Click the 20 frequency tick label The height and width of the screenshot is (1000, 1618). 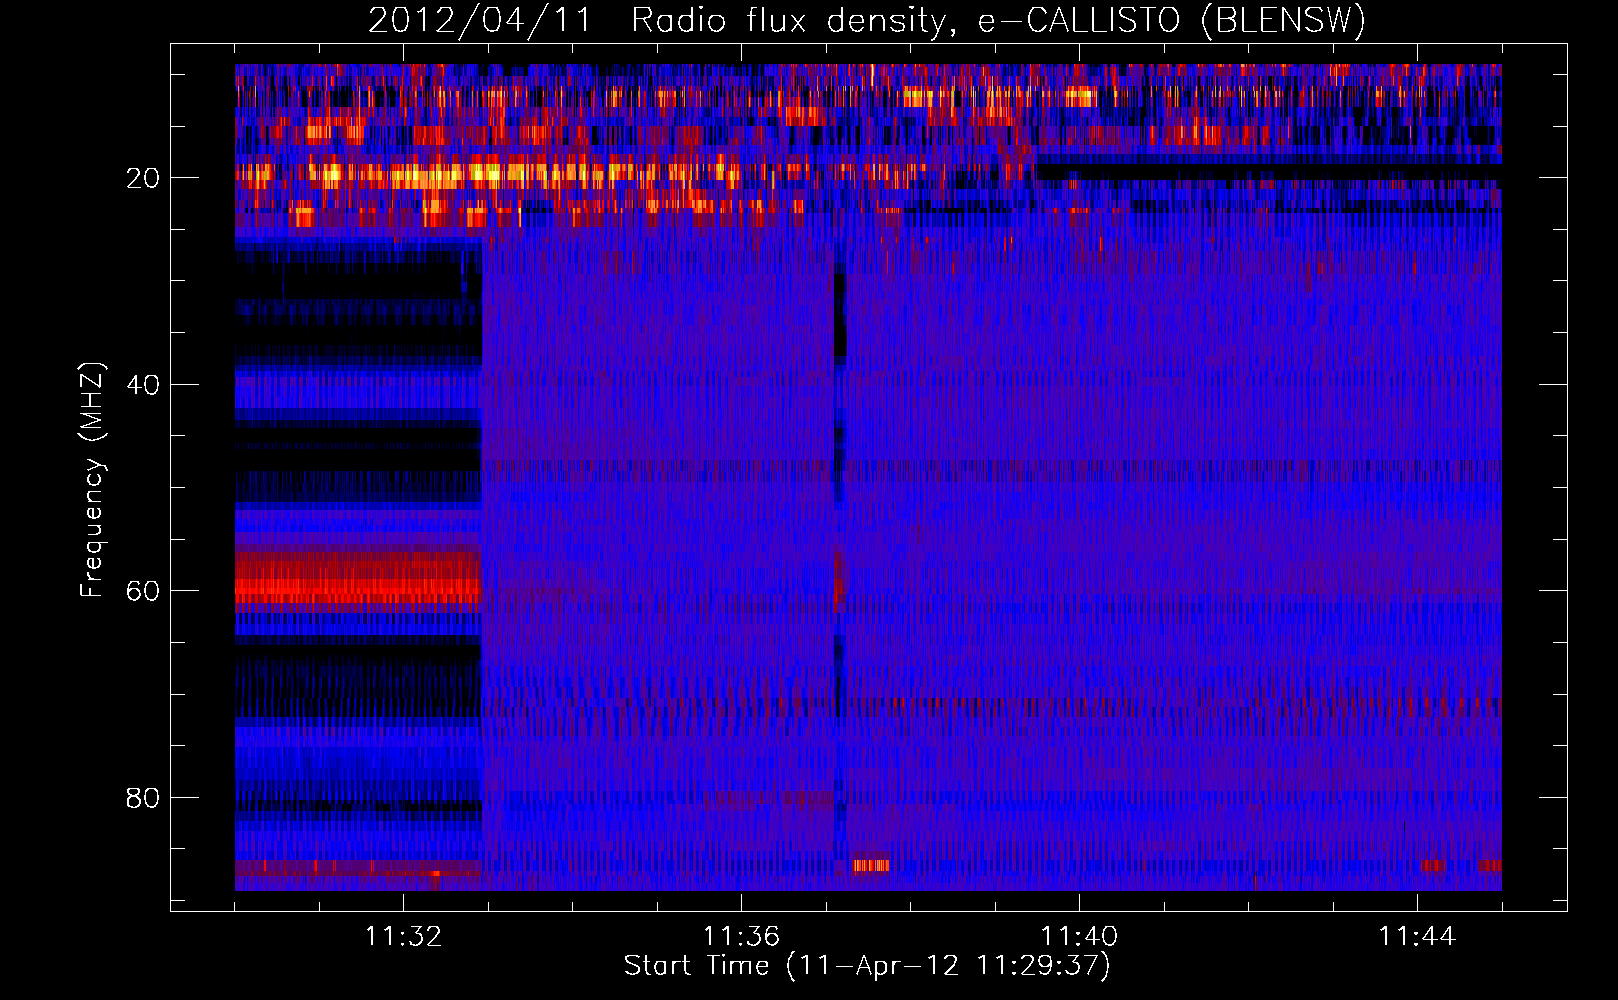pos(143,178)
